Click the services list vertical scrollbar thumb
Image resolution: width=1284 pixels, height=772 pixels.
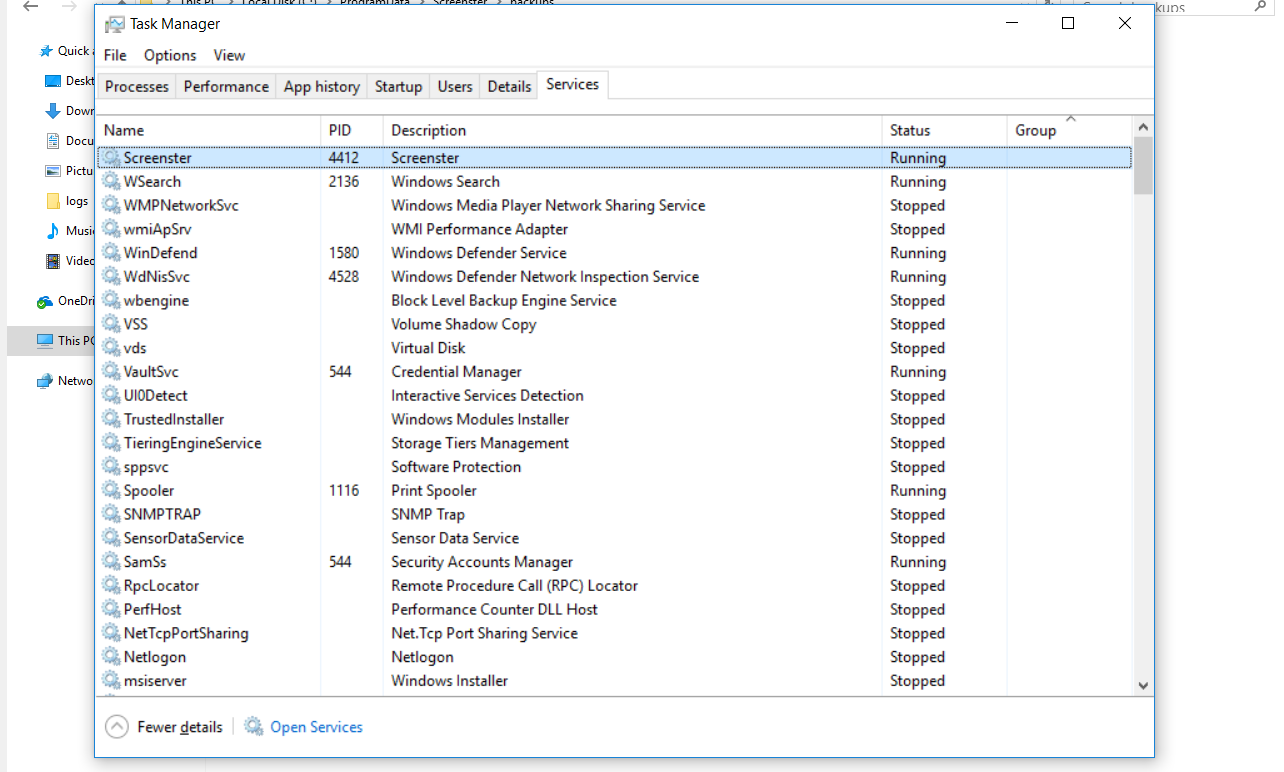click(1143, 165)
